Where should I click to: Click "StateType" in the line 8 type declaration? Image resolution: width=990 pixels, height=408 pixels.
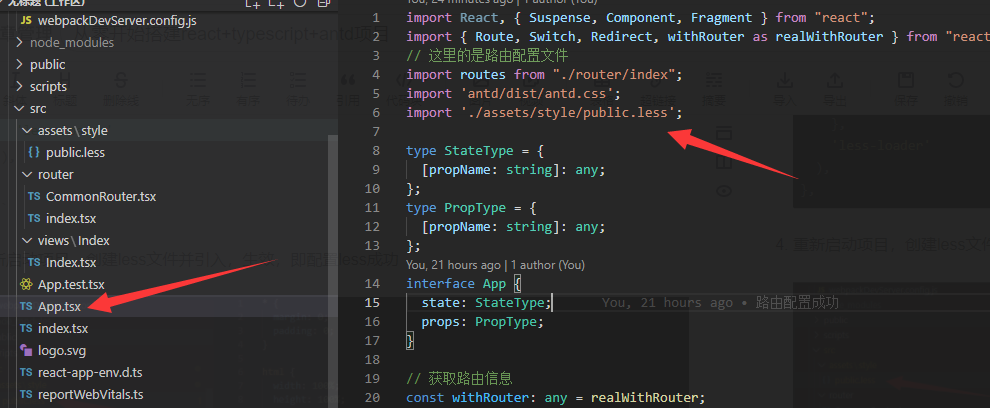(479, 150)
